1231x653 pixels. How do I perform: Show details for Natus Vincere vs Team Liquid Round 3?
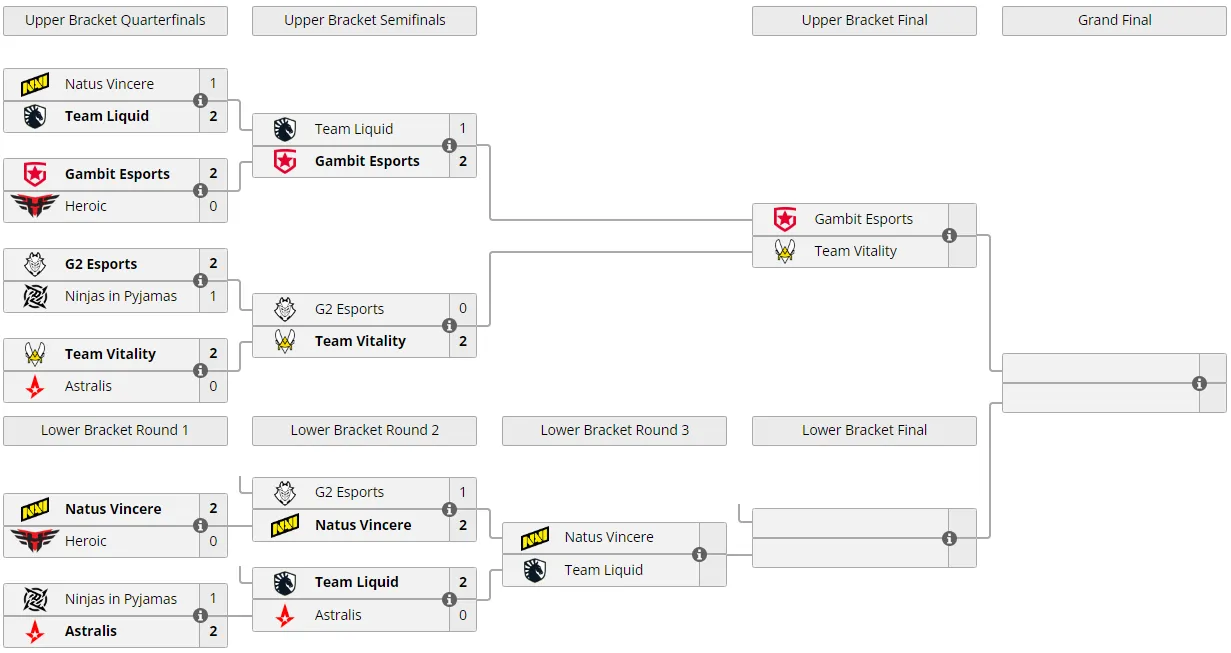[x=699, y=554]
